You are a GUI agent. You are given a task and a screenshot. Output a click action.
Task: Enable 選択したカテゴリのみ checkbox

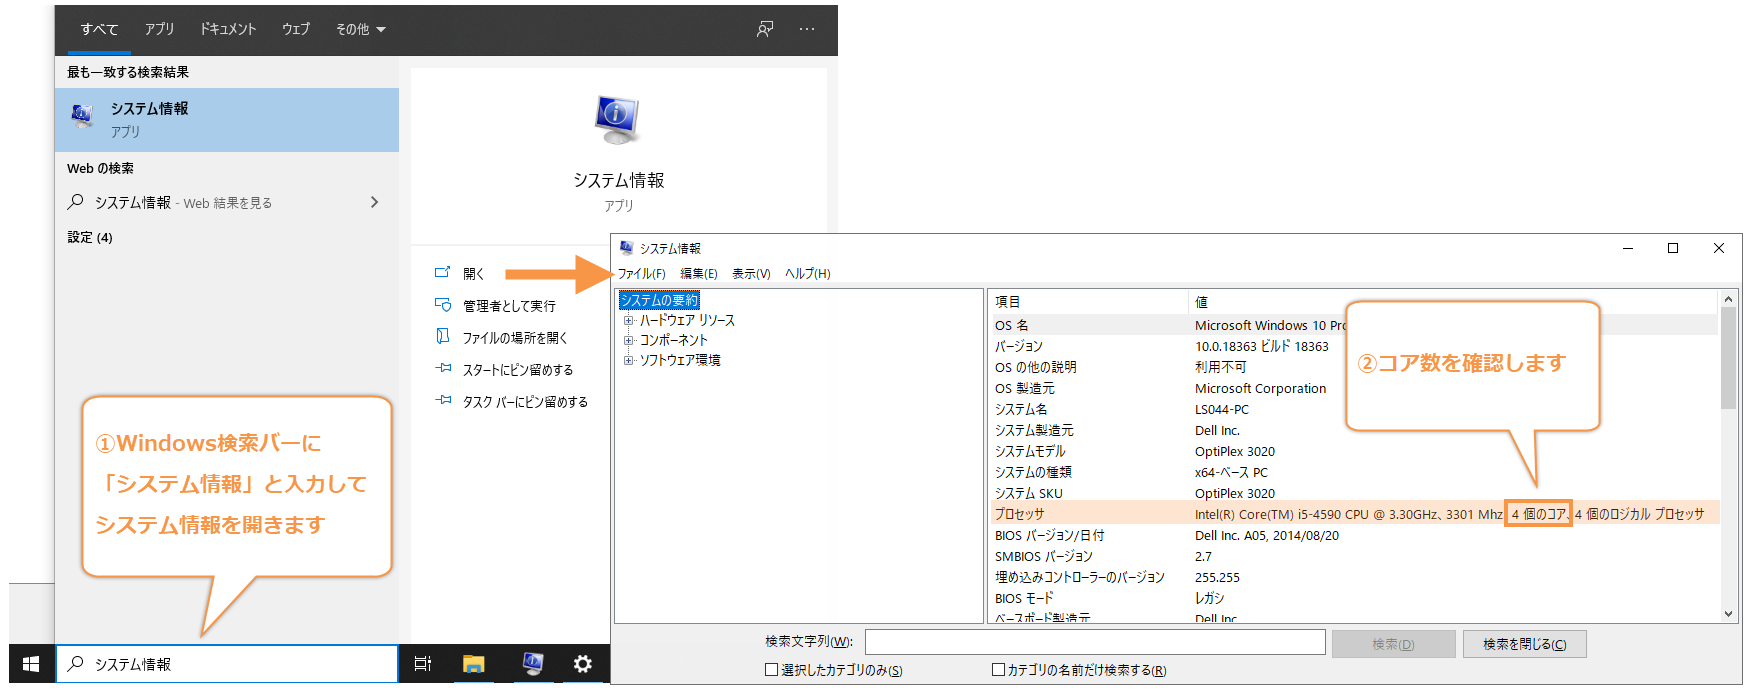pos(772,670)
